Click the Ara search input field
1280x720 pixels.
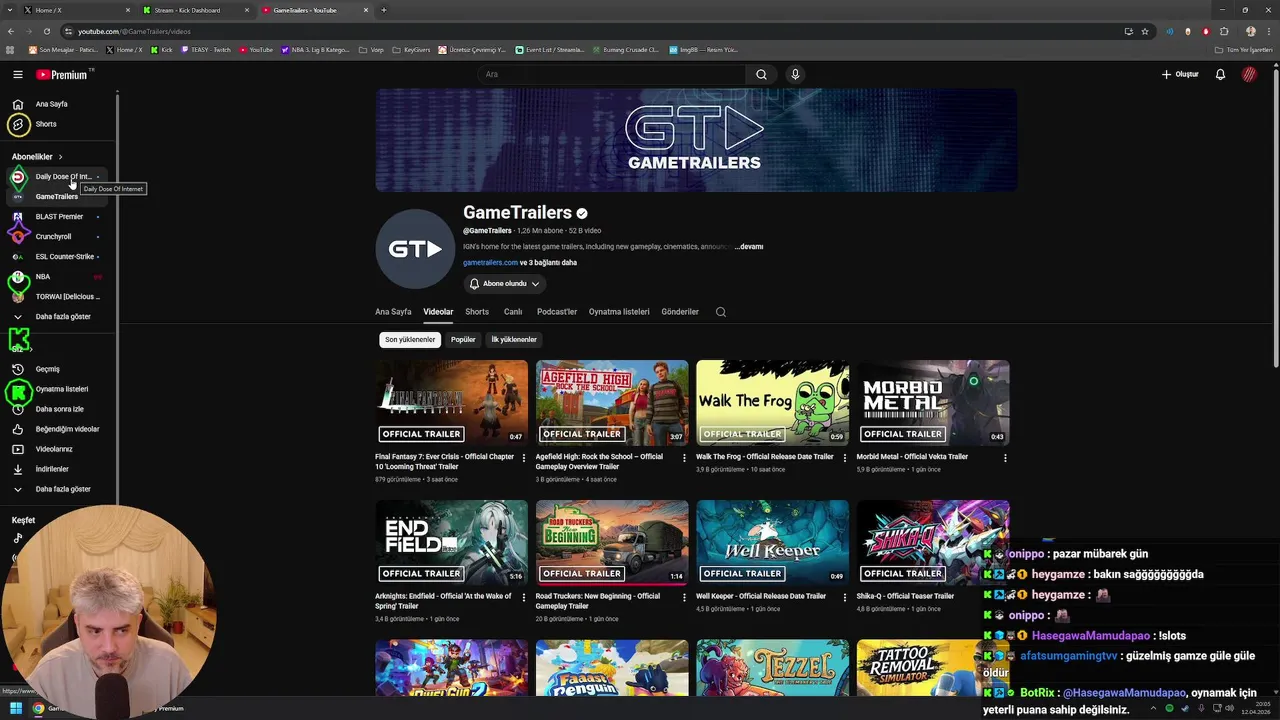pyautogui.click(x=611, y=74)
